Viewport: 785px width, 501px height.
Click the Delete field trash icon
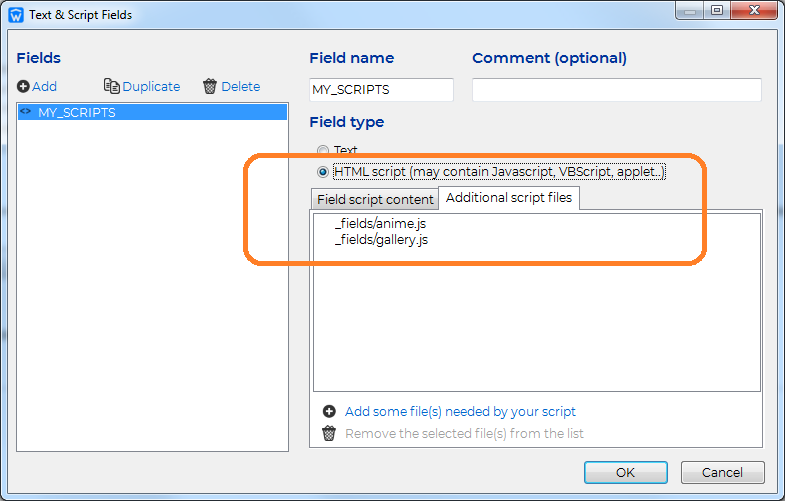click(x=210, y=86)
